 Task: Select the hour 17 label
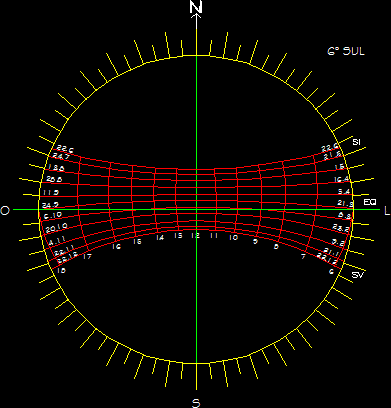[87, 257]
